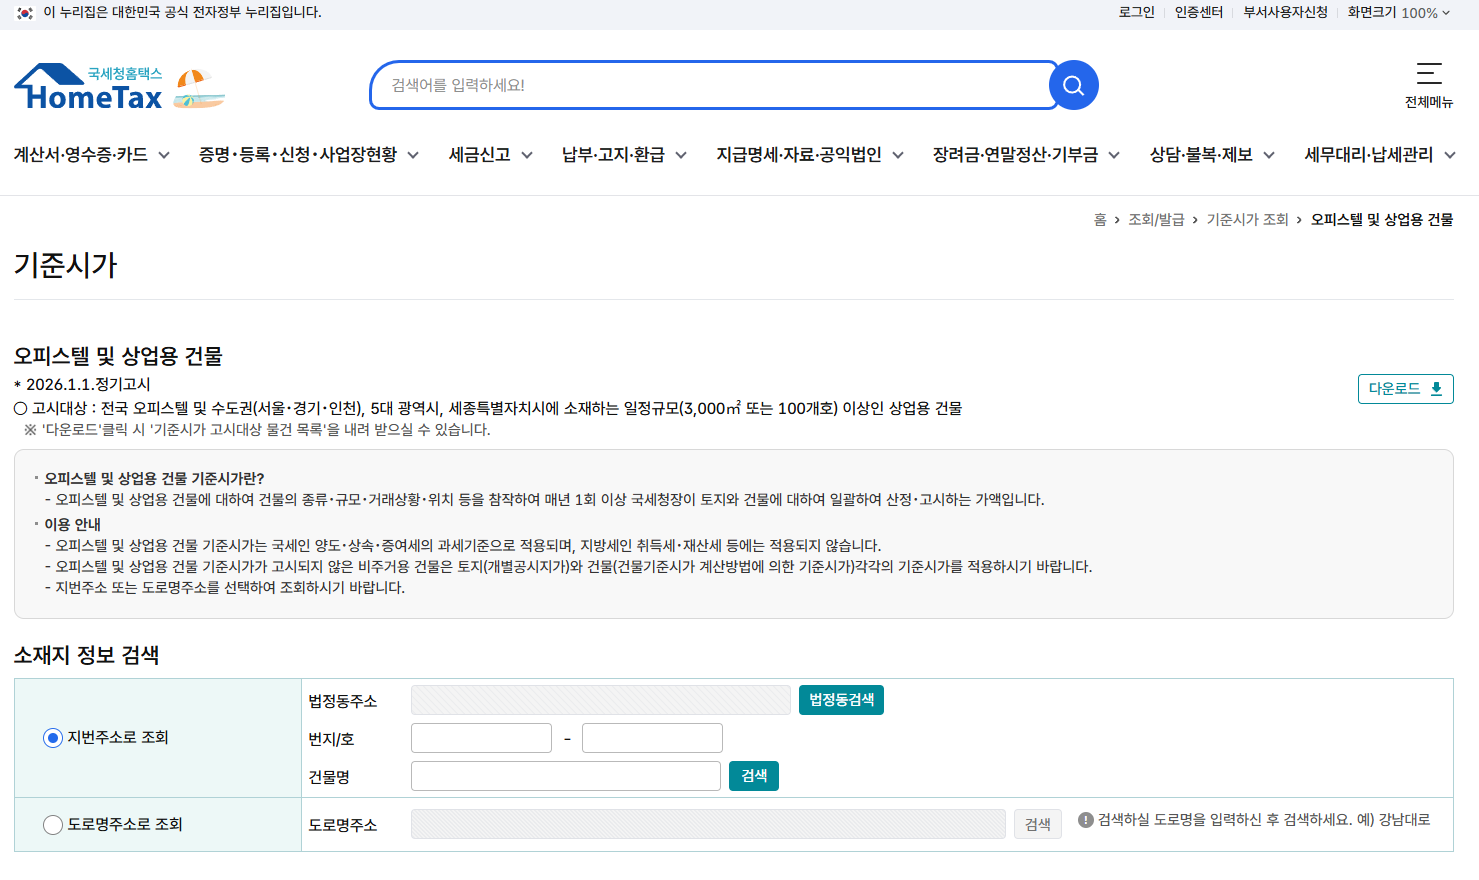Screen dimensions: 1479x880
Task: Expand the 상담·불복·제보 menu chevron
Action: pos(1269,155)
